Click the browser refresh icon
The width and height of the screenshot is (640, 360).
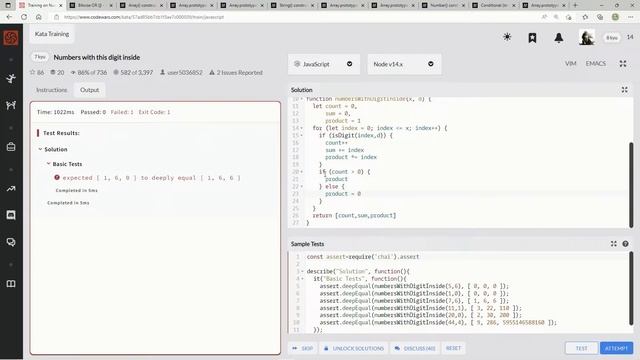coord(24,17)
